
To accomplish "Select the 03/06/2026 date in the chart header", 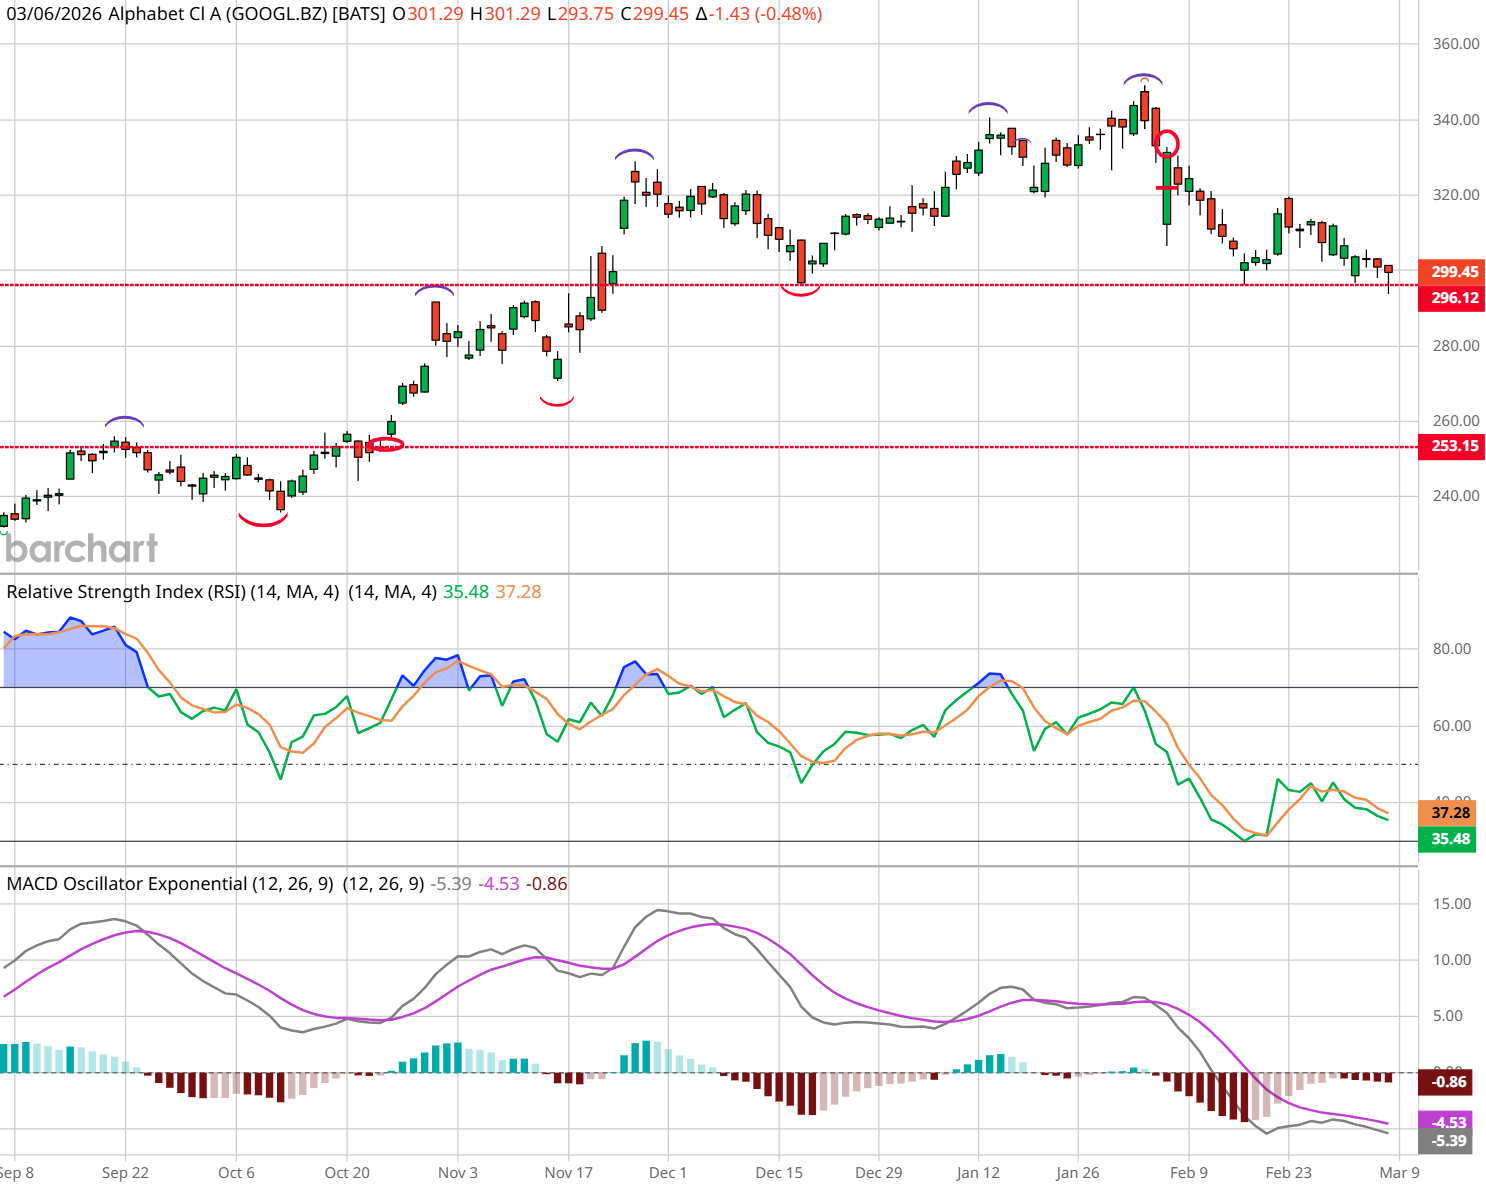I will tap(54, 14).
